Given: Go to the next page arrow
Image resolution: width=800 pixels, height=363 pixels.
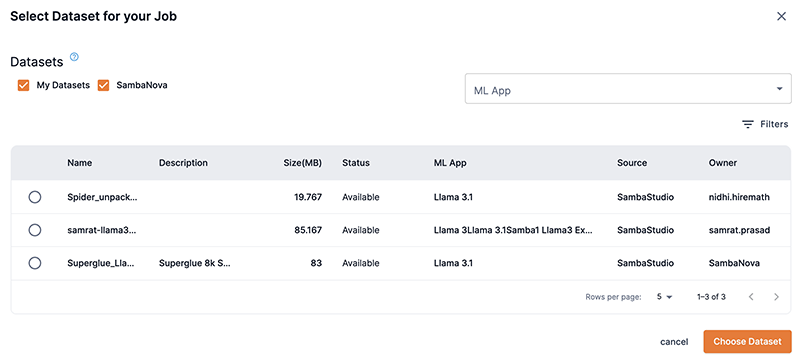Looking at the screenshot, I should click(x=776, y=297).
